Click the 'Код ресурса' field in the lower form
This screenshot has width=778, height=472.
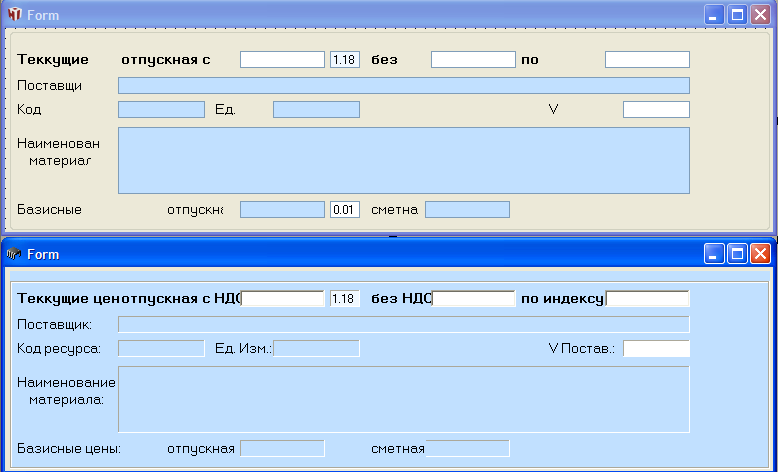coord(161,348)
